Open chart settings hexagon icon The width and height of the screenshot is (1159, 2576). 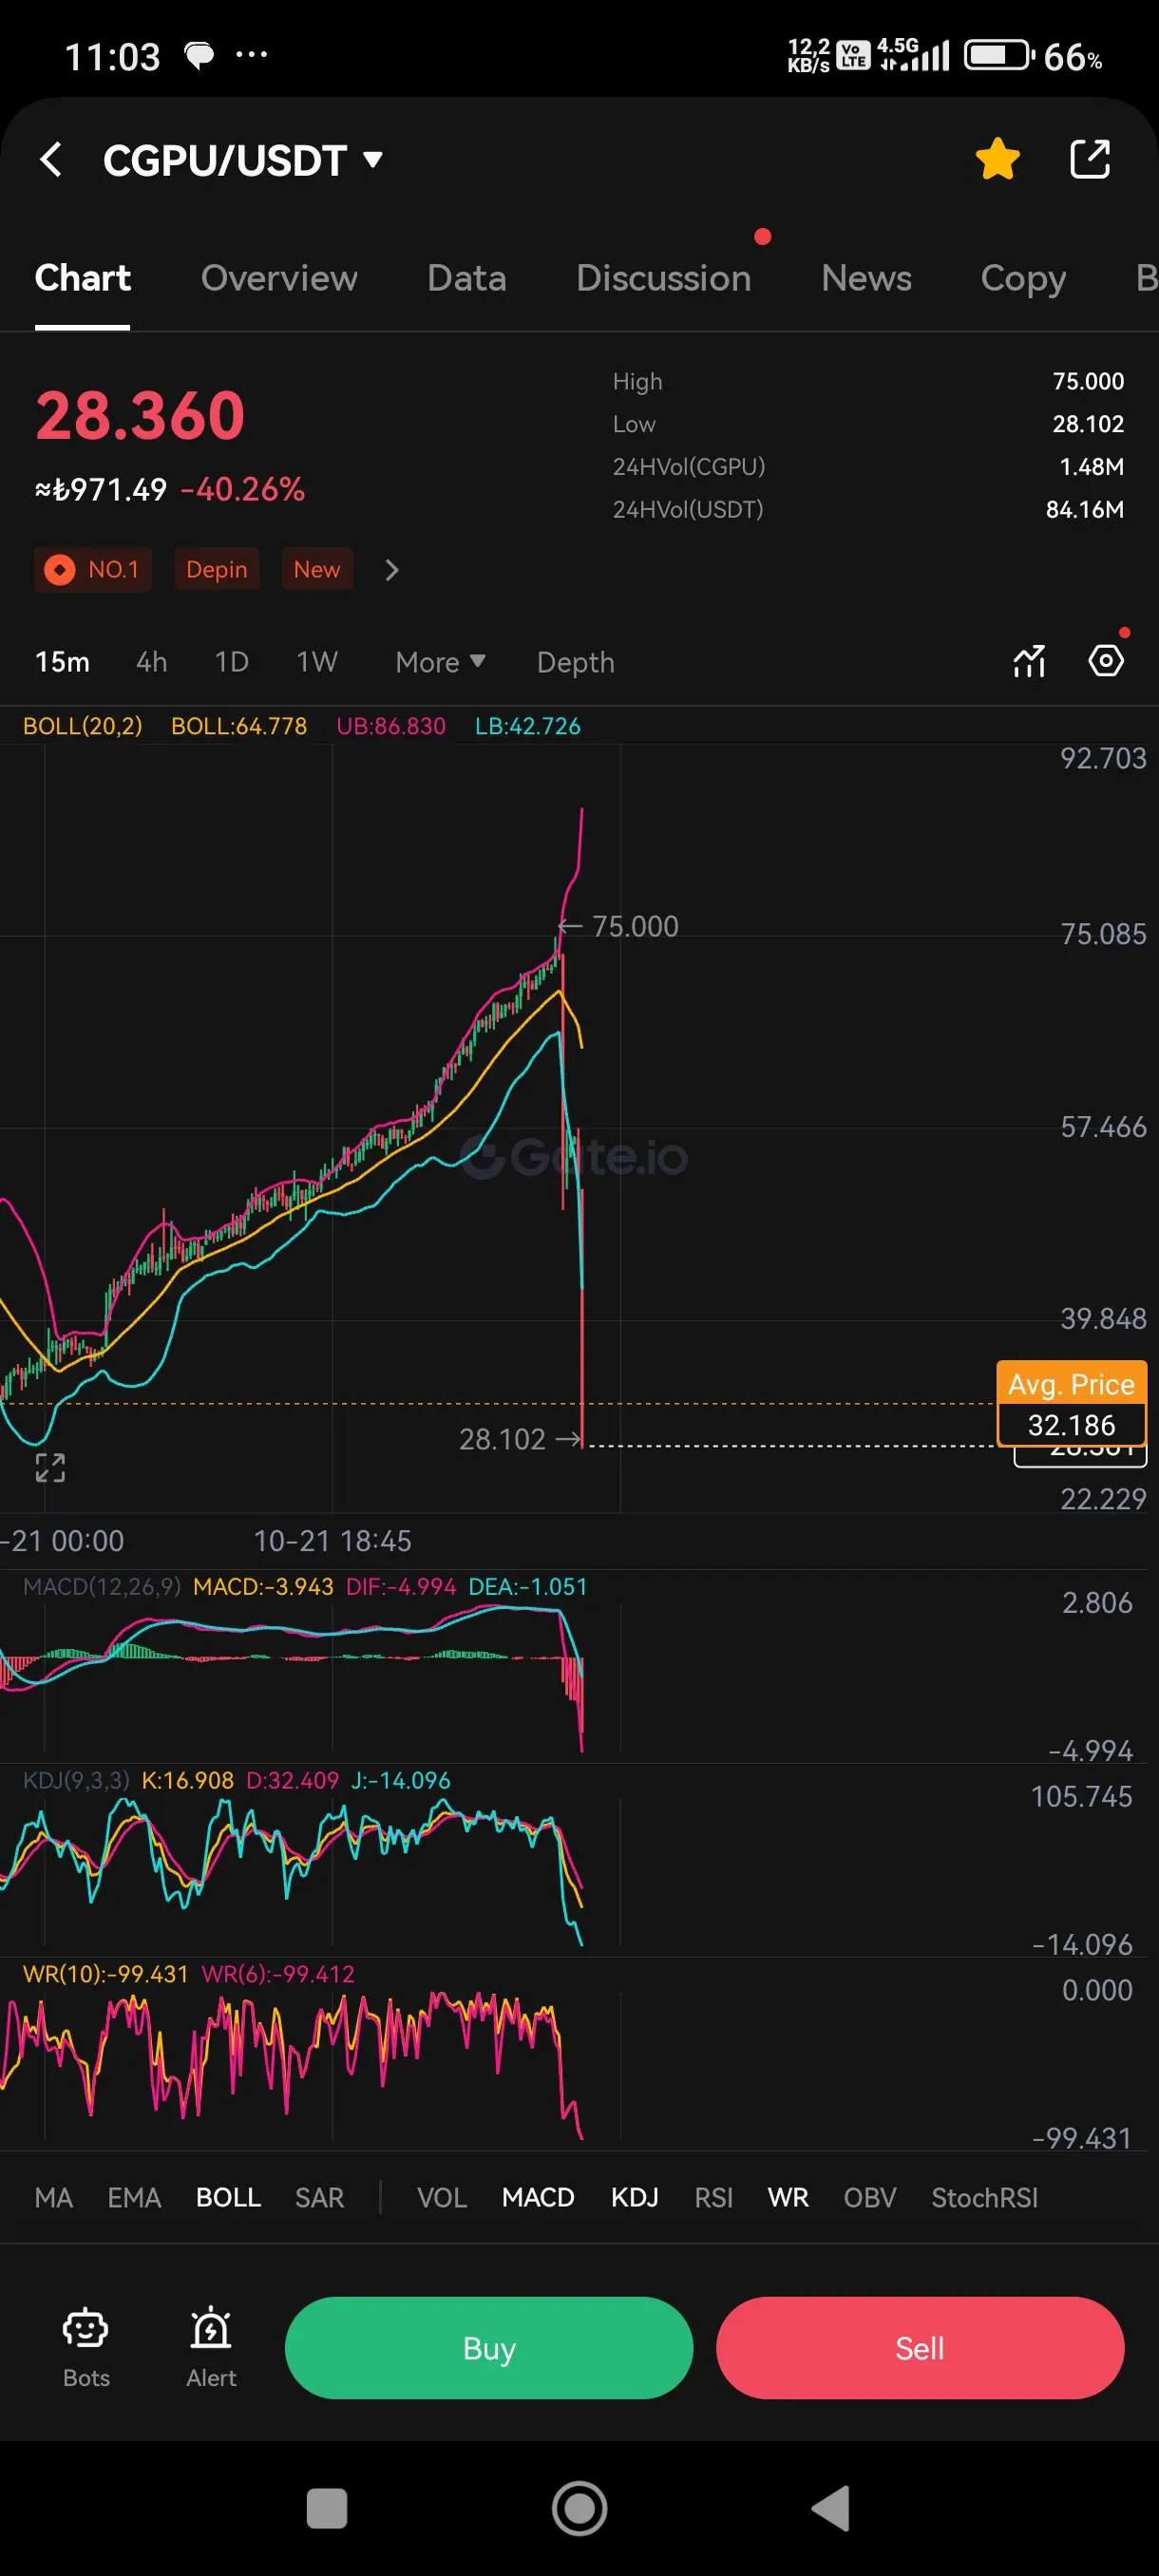pyautogui.click(x=1106, y=661)
